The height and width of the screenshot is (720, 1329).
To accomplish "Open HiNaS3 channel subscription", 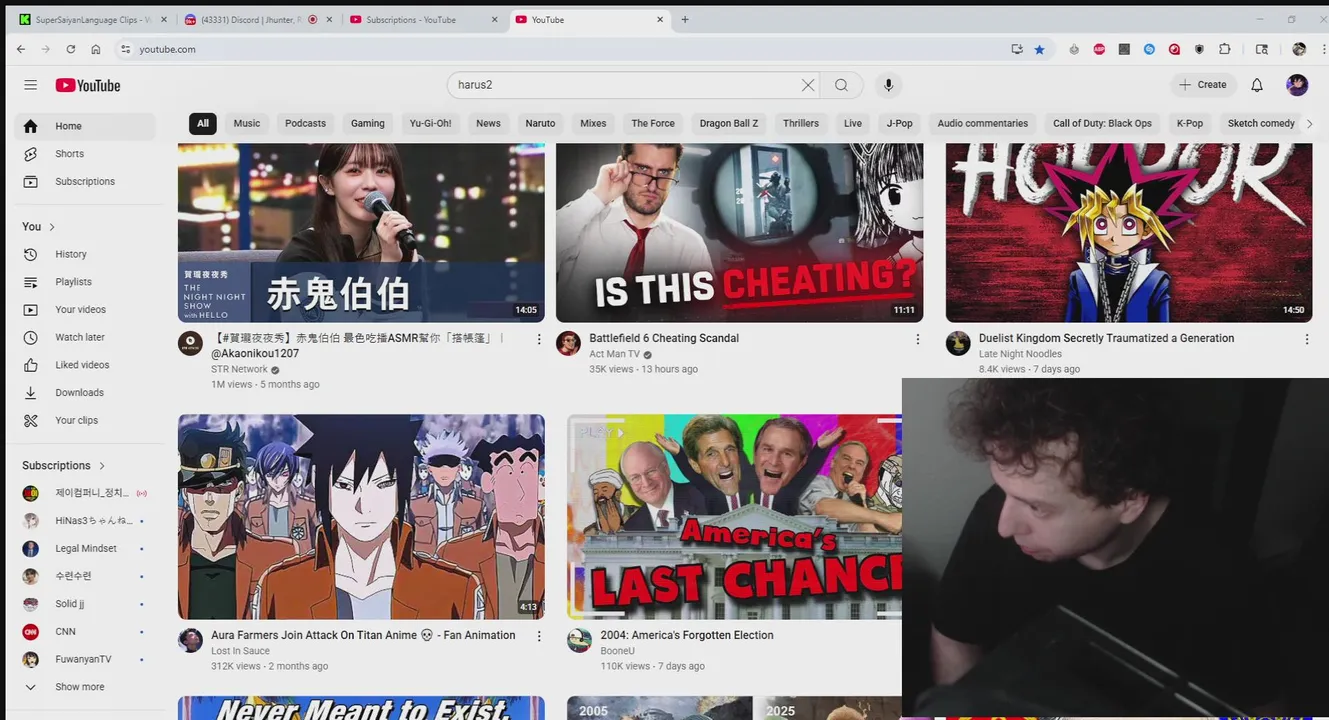I will click(x=85, y=521).
